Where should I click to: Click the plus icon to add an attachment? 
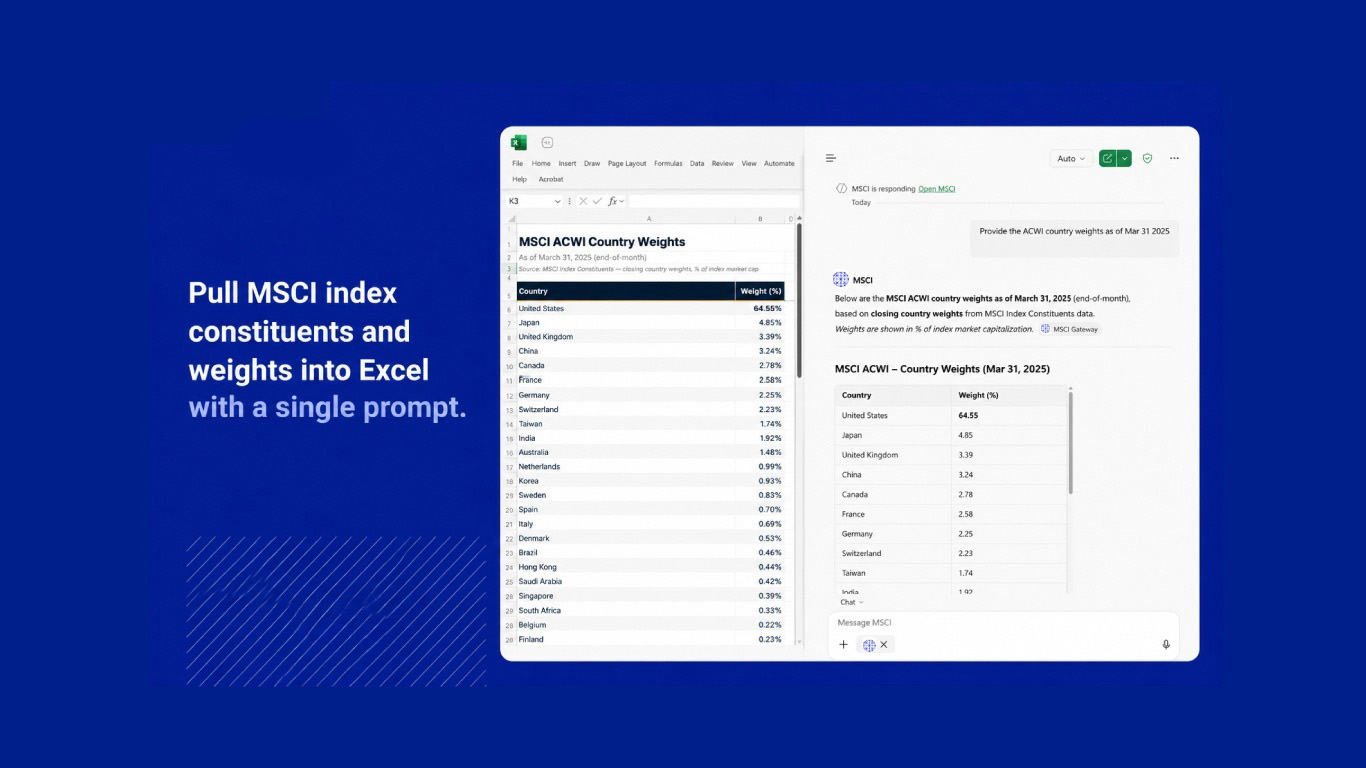coord(843,645)
